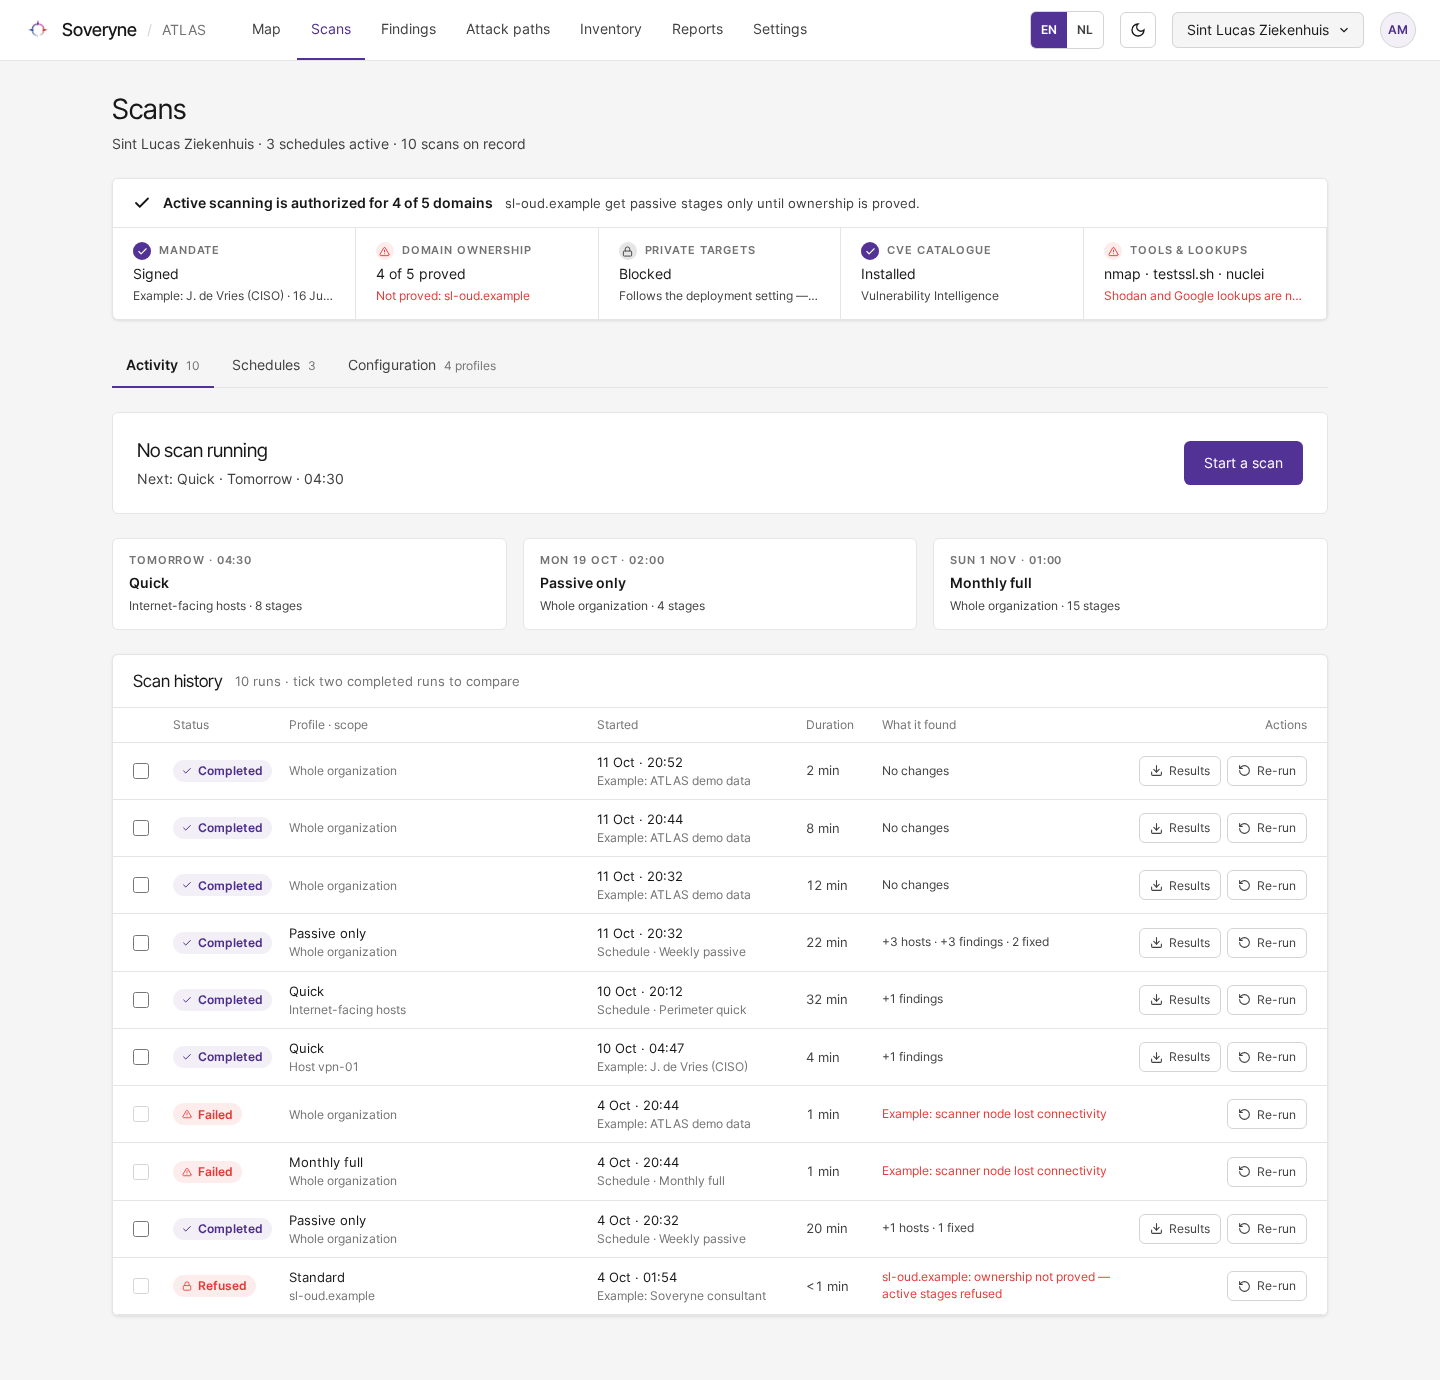
Task: Open the Inventory page
Action: 611,30
